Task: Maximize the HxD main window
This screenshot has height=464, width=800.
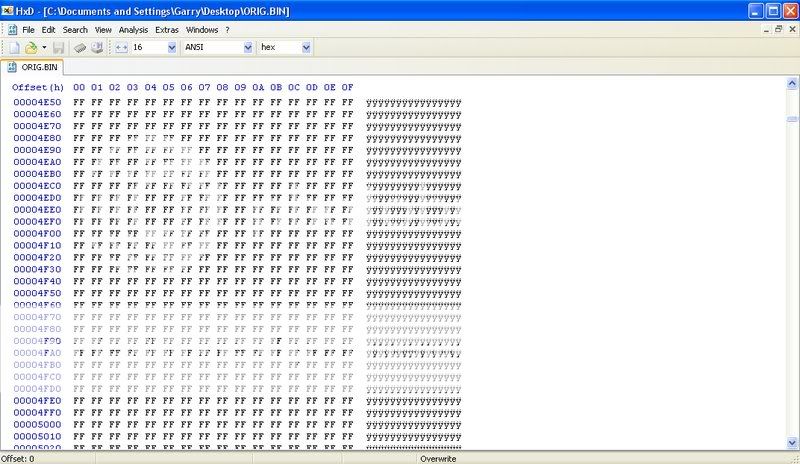Action: click(x=773, y=11)
